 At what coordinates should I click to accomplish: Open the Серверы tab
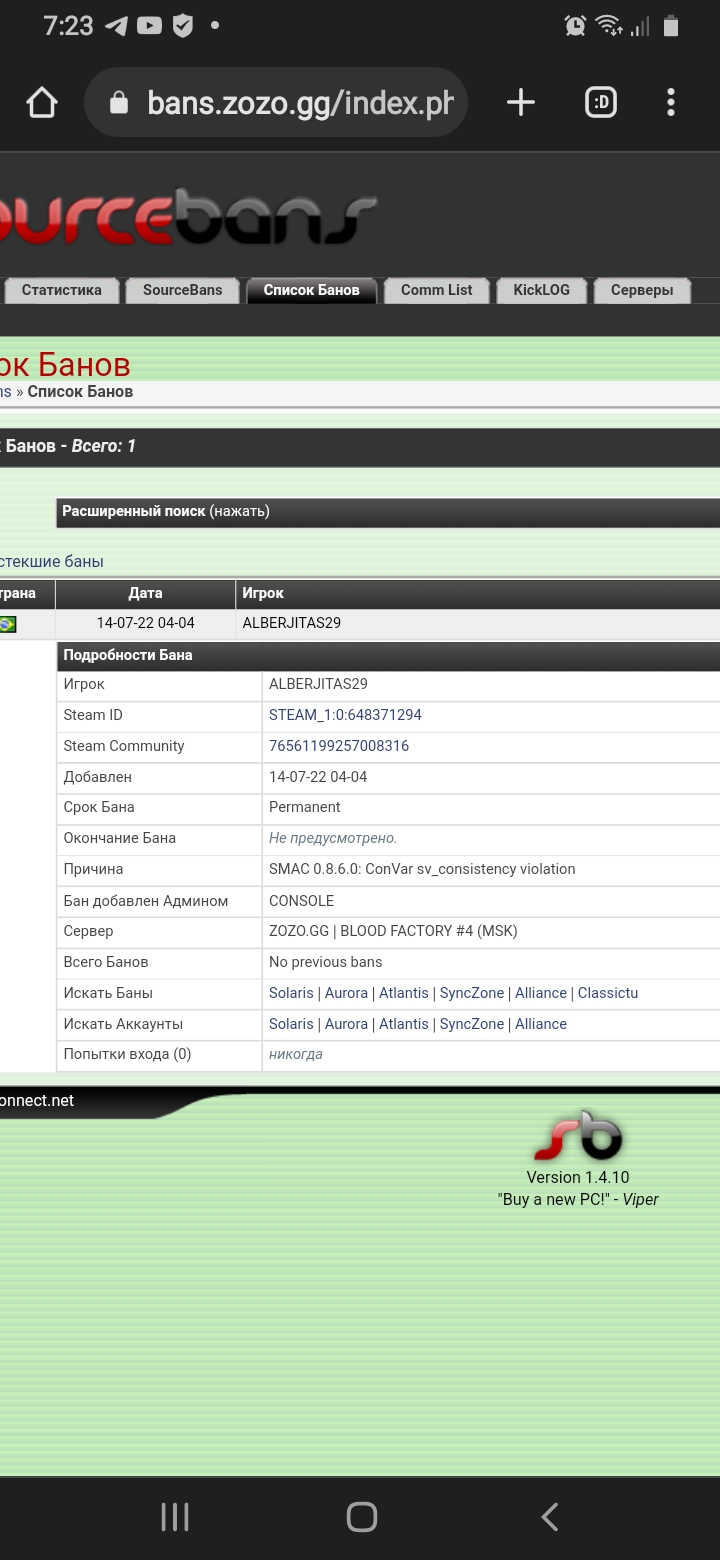[x=641, y=290]
